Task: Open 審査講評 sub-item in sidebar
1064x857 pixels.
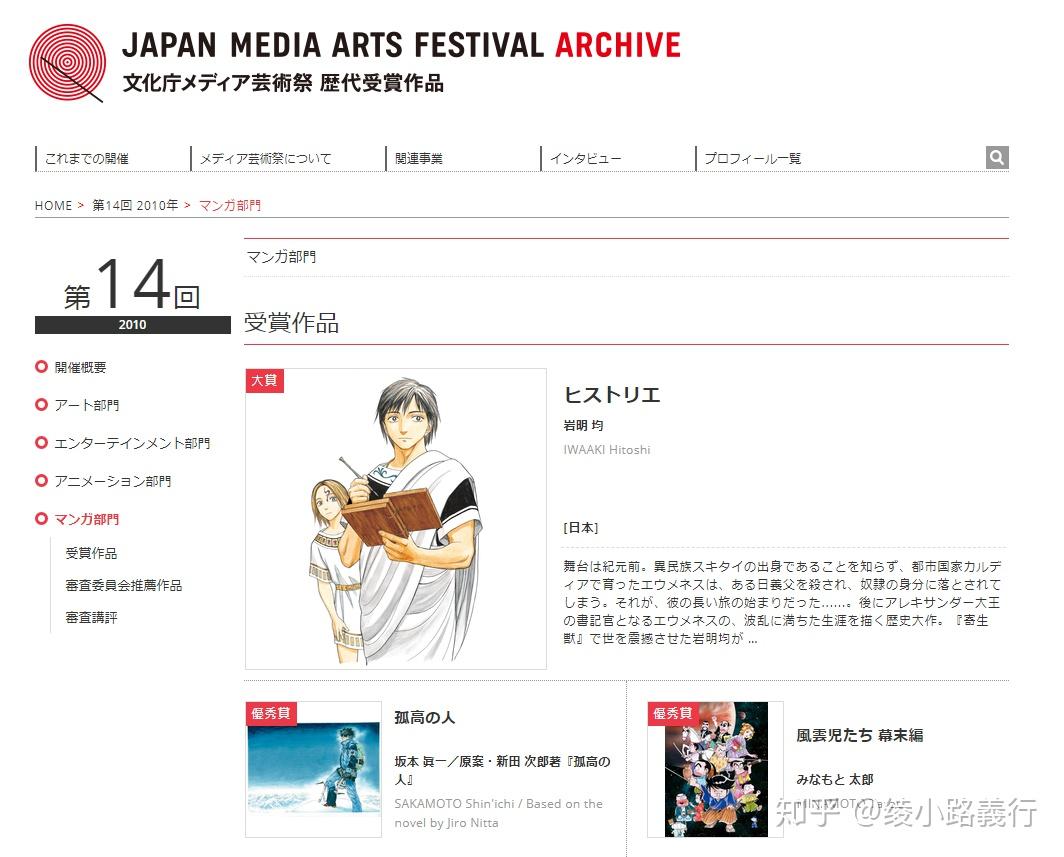Action: [x=91, y=617]
